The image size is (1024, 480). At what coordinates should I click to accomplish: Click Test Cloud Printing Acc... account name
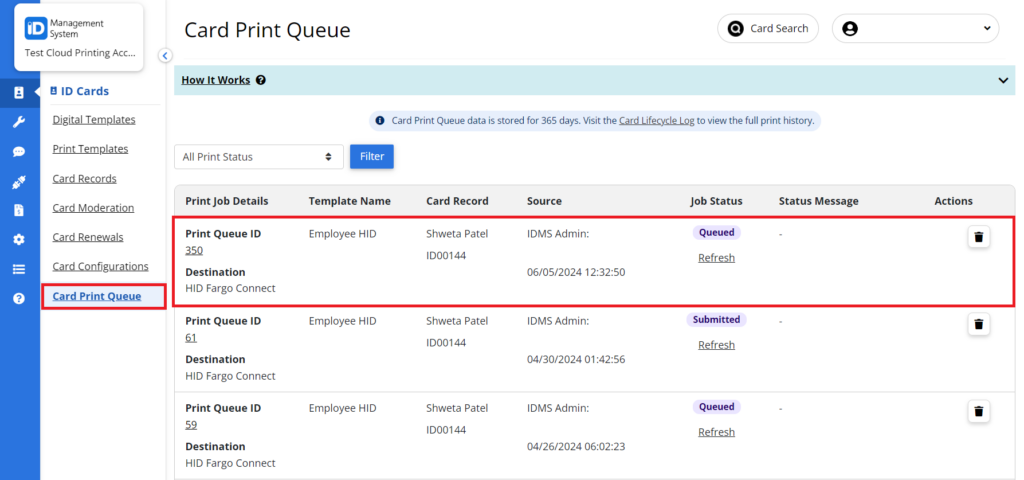(80, 53)
